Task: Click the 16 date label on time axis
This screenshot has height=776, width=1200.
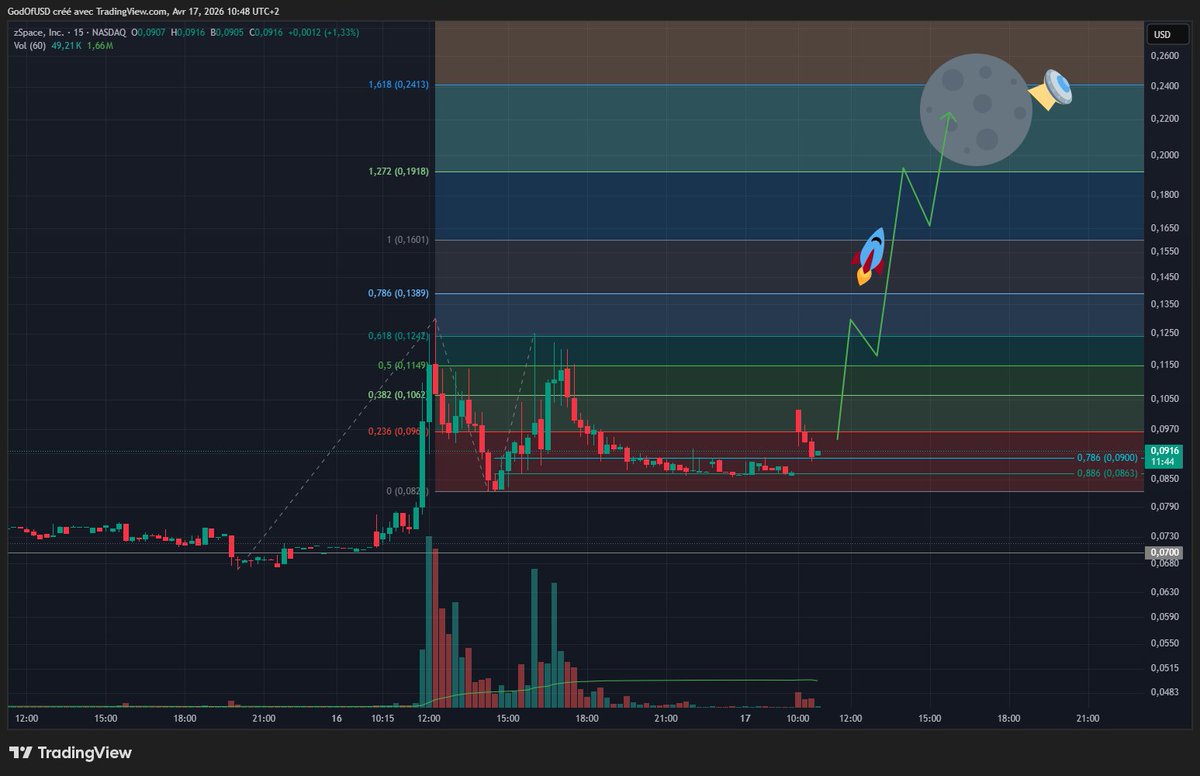Action: point(336,718)
